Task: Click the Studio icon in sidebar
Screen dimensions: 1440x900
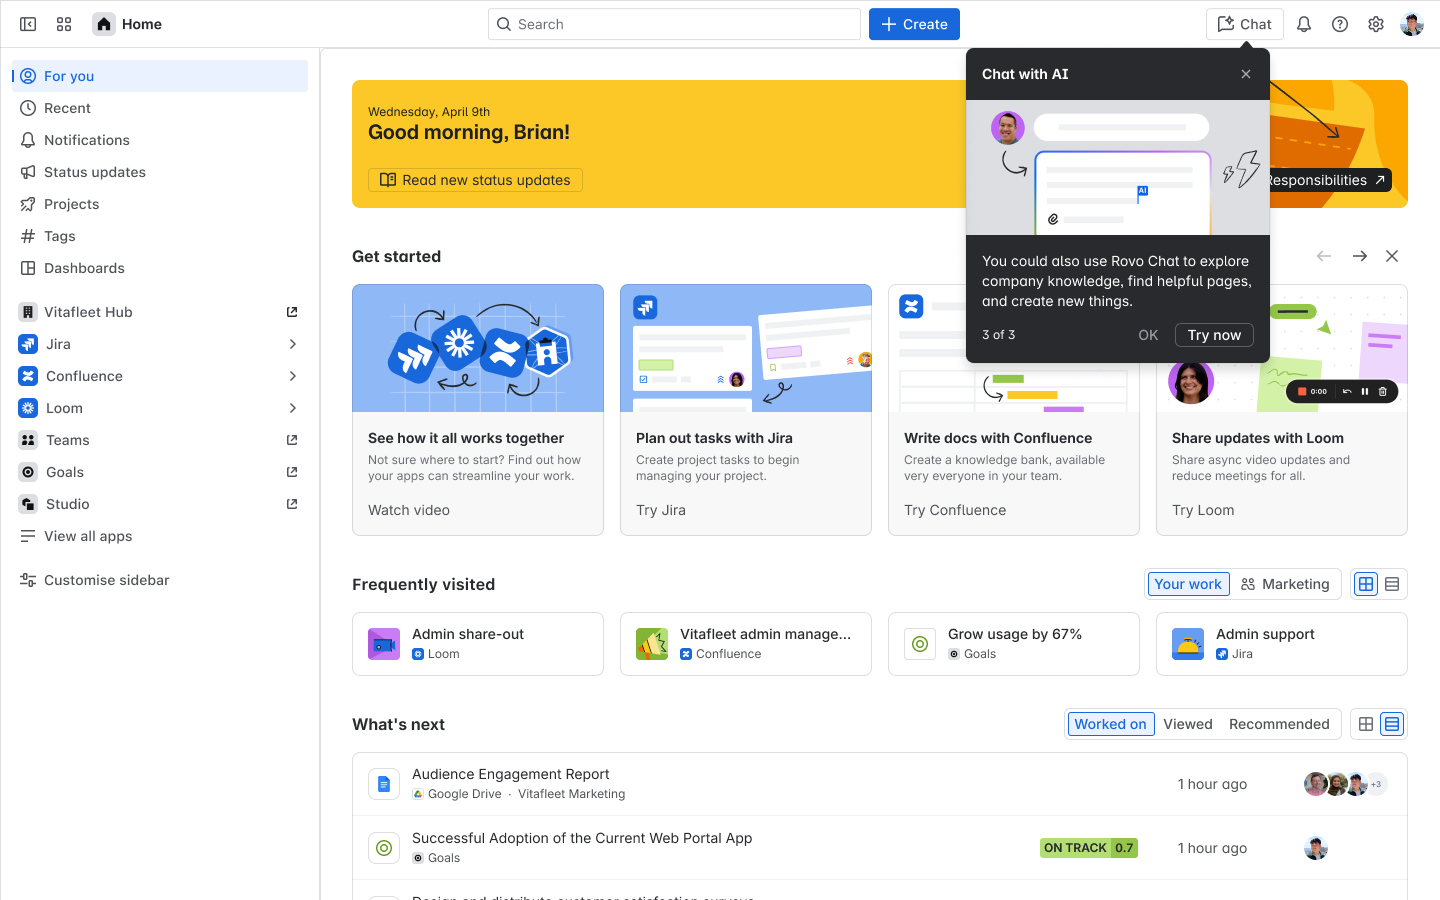Action: coord(28,504)
